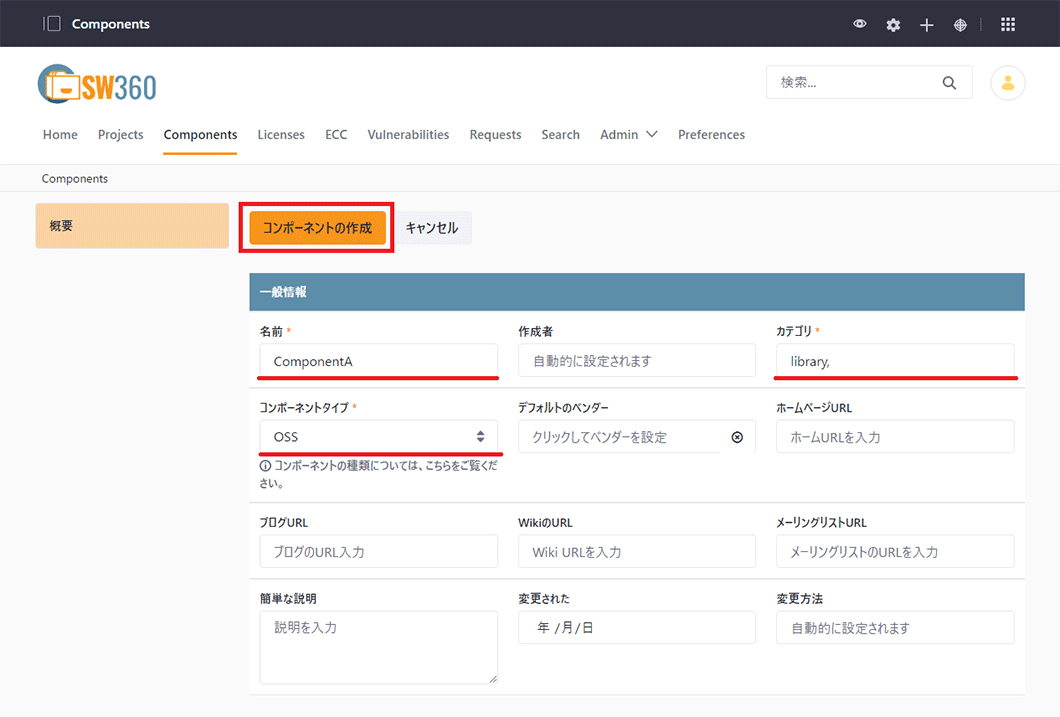Screen dimensions: 1060x717
Task: Go to the Licenses tab
Action: [x=281, y=135]
